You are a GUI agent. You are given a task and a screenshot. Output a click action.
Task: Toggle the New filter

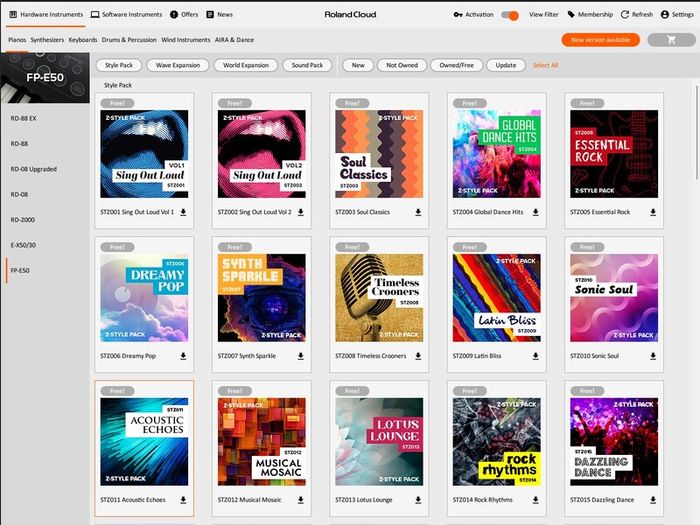[x=358, y=65]
